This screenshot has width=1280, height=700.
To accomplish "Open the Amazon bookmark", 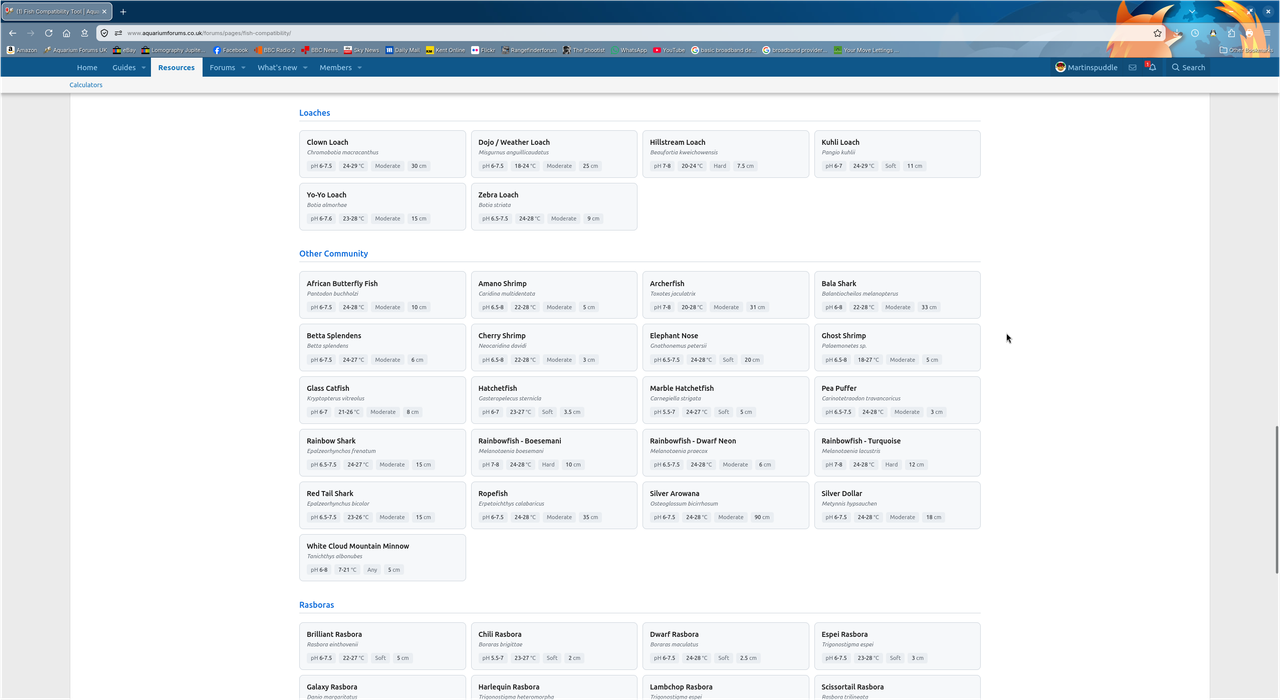I will [x=22, y=50].
